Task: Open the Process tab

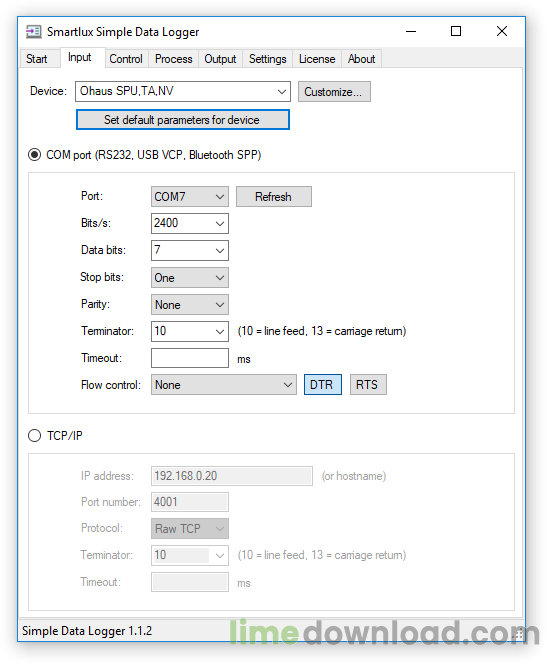Action: (174, 59)
